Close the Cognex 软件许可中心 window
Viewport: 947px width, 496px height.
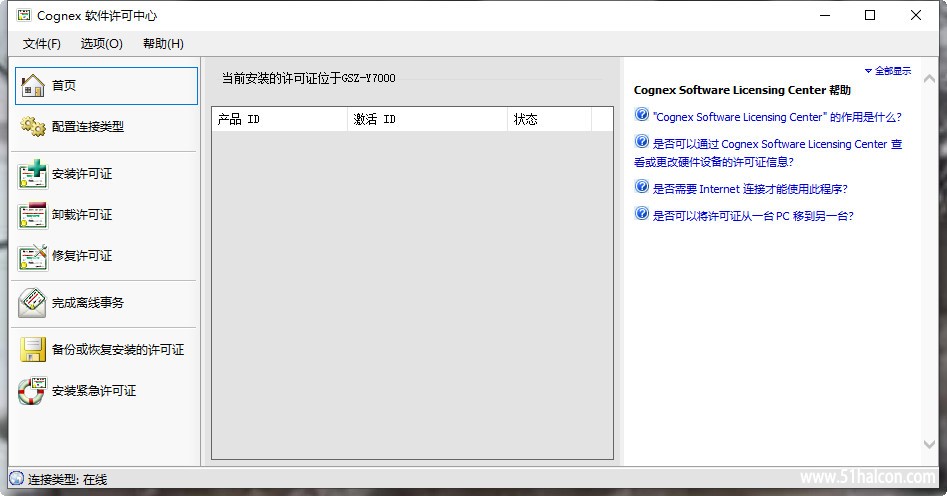click(916, 16)
